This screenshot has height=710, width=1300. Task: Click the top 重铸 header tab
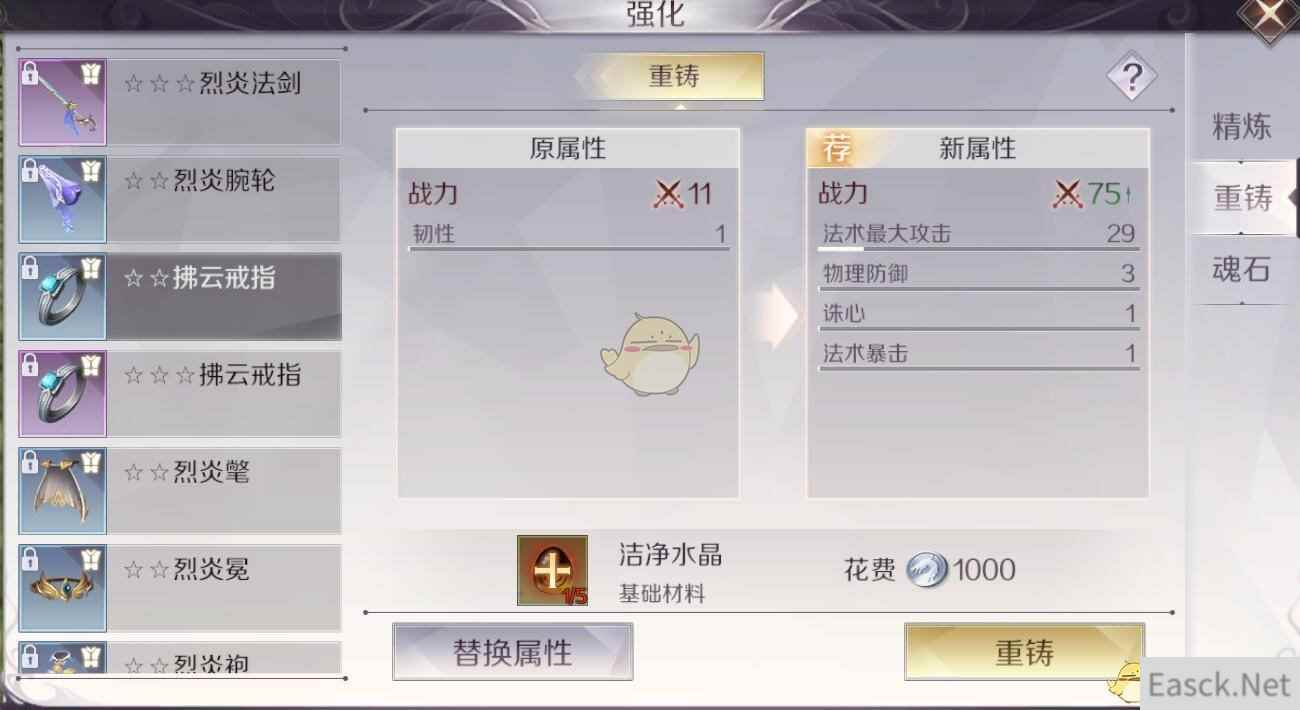coord(674,76)
